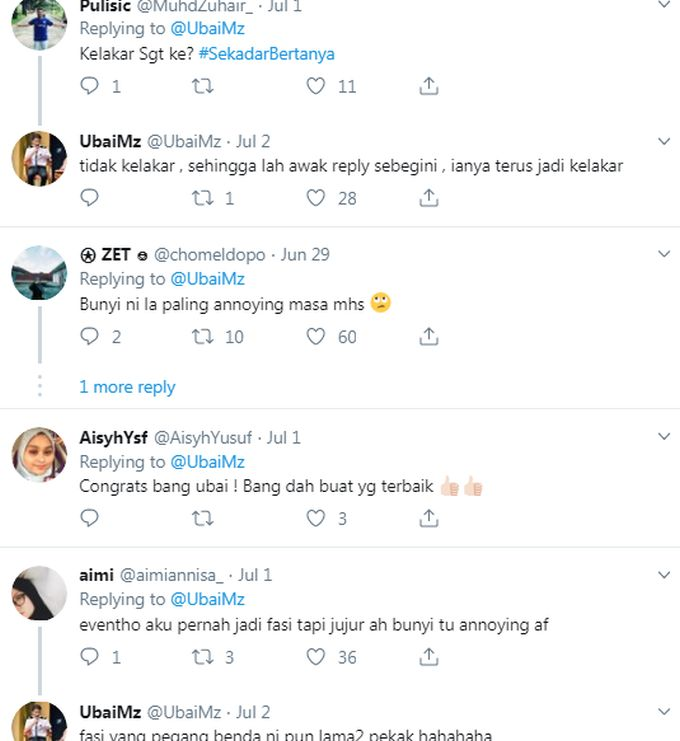Like Pulisic's "Kelakar Sgt ke?" tweet
The height and width of the screenshot is (741, 680).
316,86
